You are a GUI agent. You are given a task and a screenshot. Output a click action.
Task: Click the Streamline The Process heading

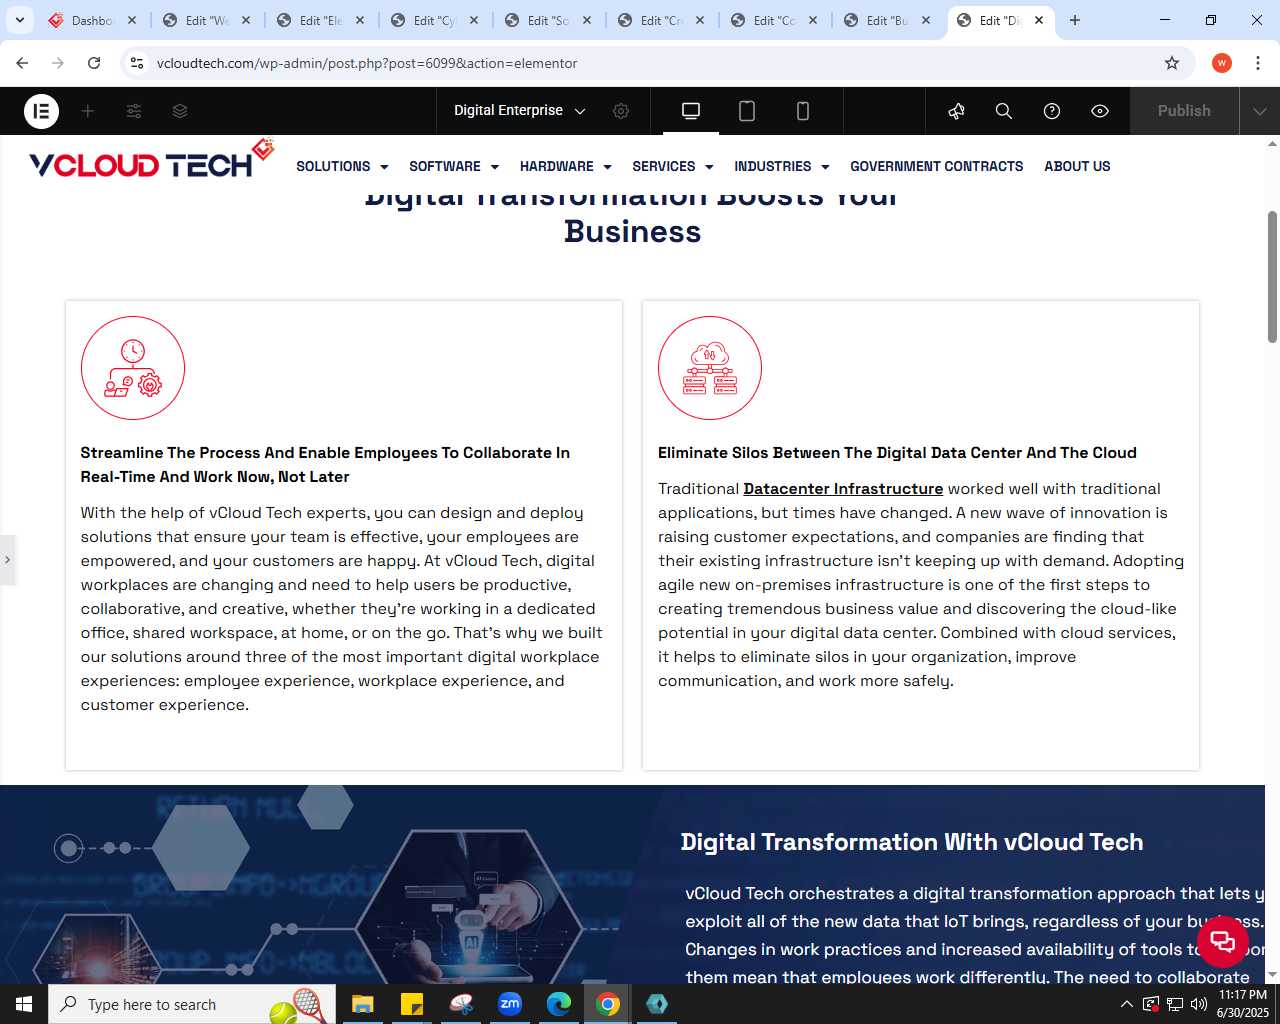point(325,465)
